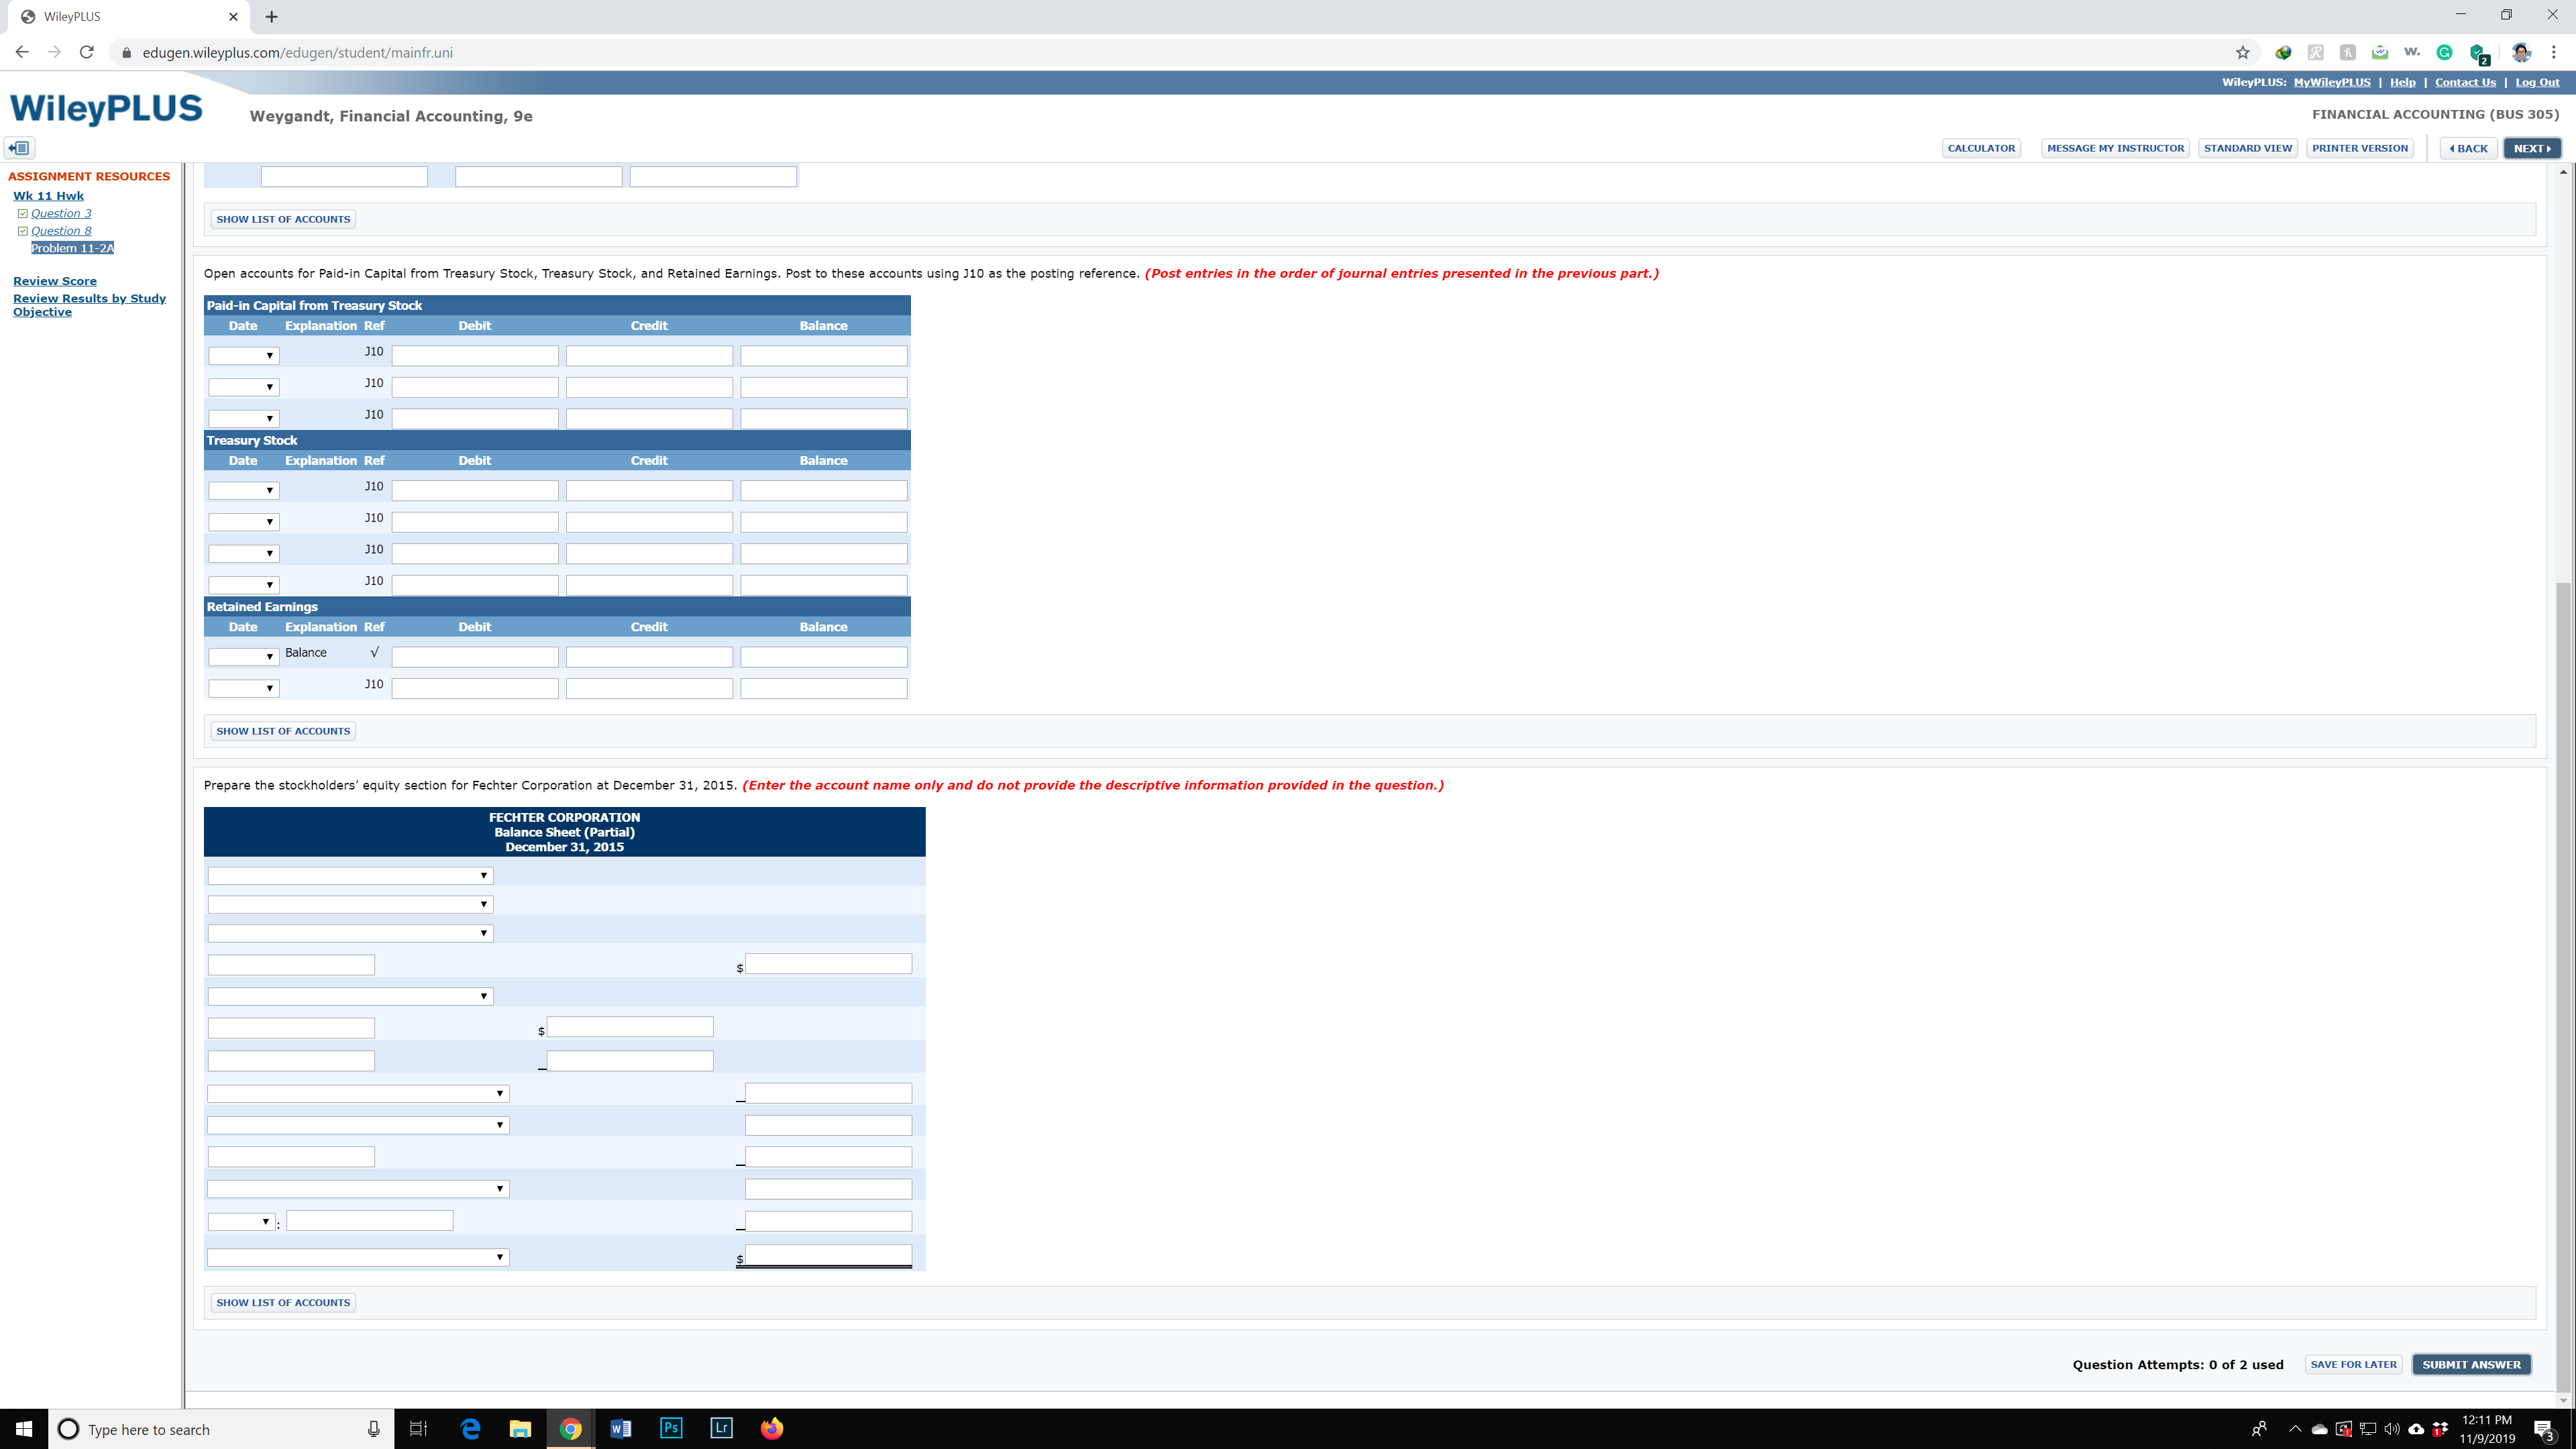This screenshot has width=2576, height=1449.
Task: Open Photoshop from the taskbar
Action: point(671,1428)
